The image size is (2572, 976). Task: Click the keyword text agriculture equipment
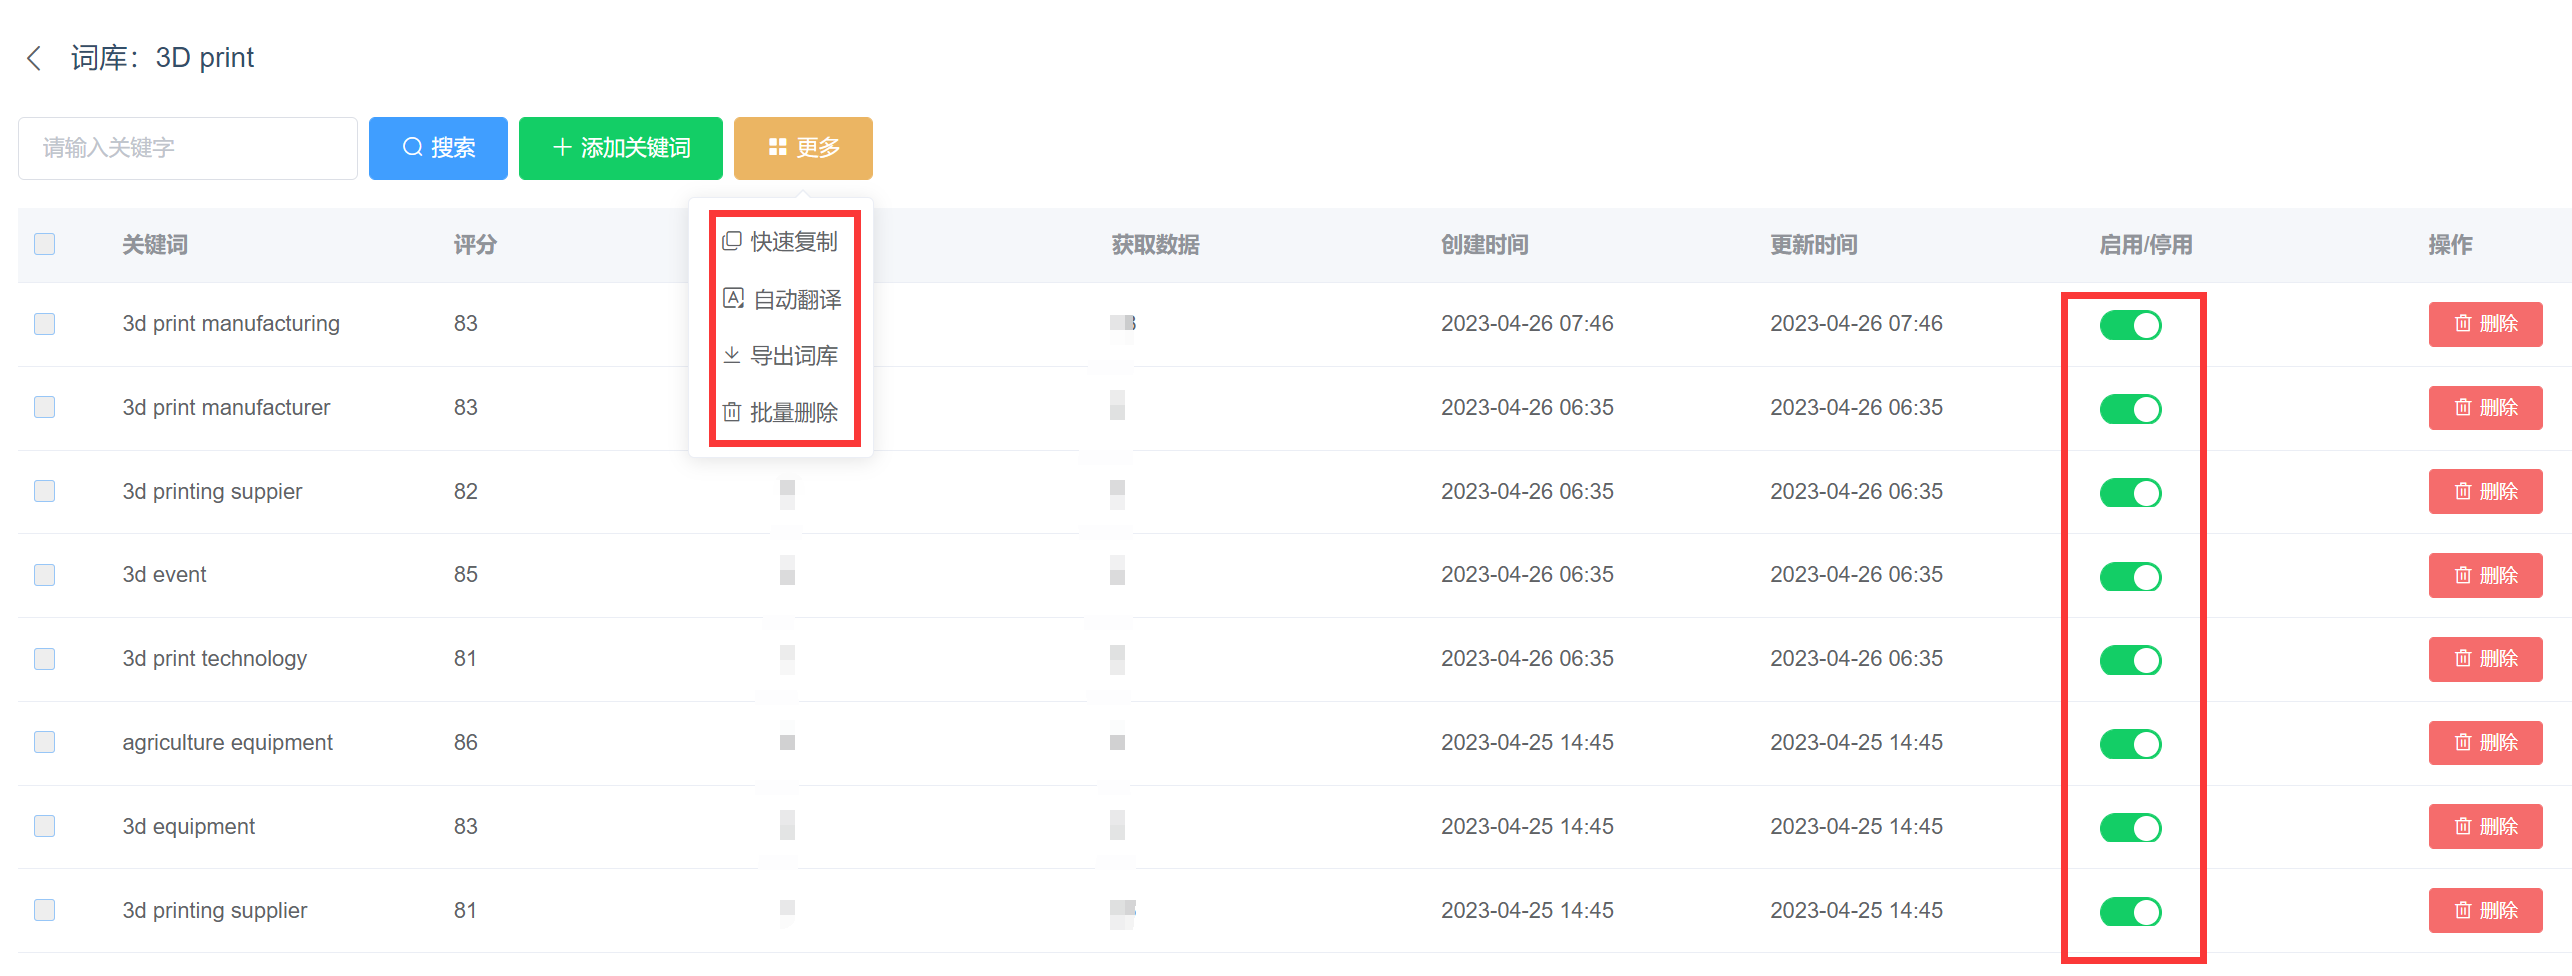click(227, 743)
